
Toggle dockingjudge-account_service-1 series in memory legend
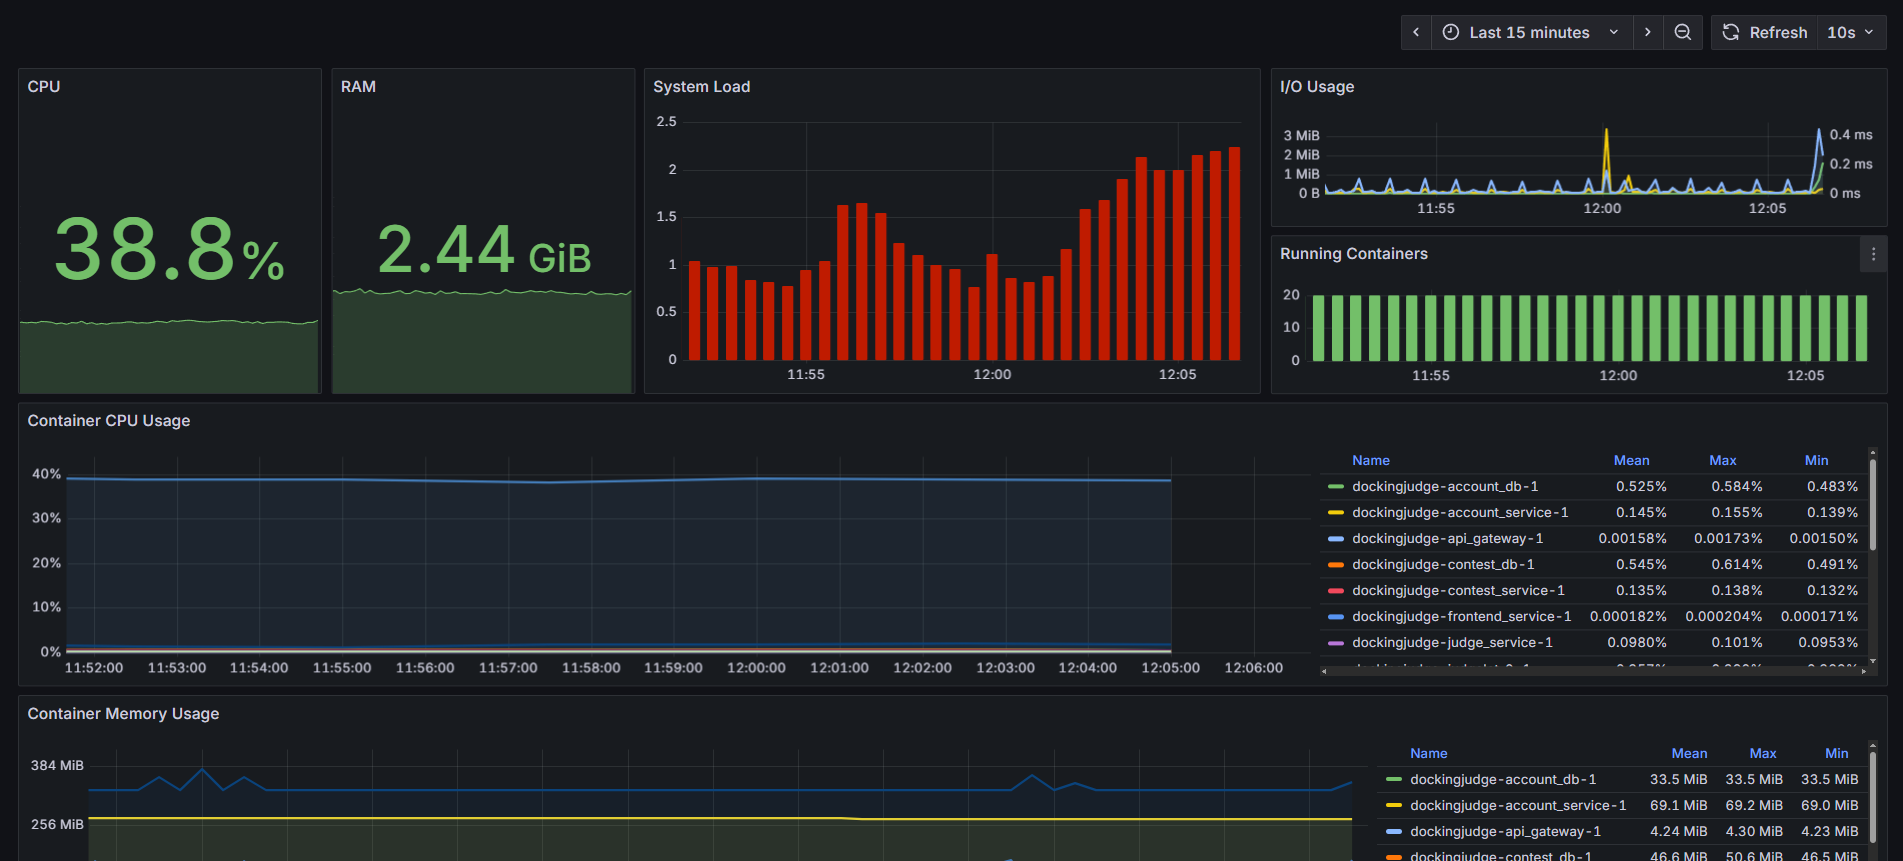tap(1518, 805)
